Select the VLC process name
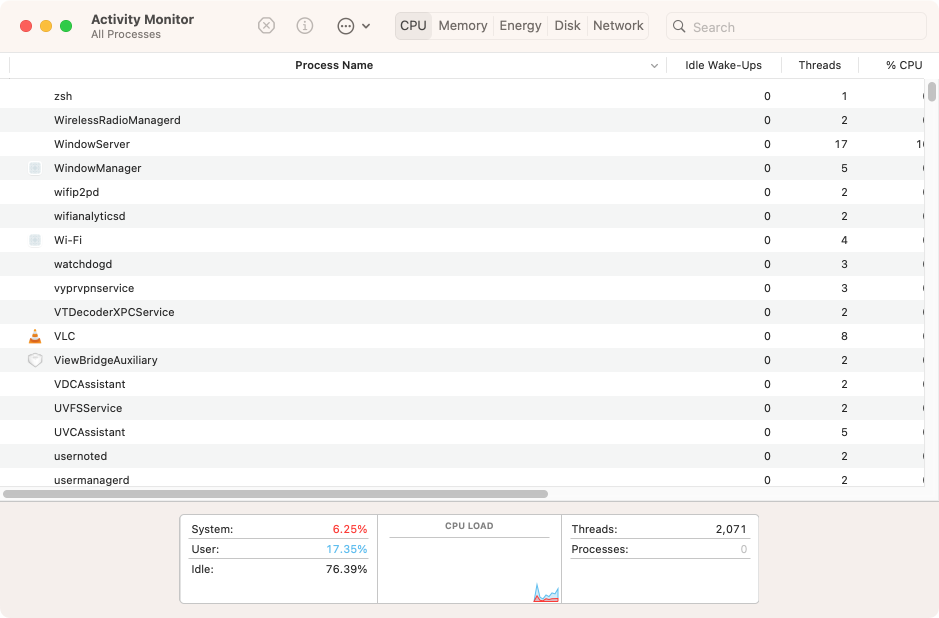This screenshot has width=939, height=618. tap(64, 336)
